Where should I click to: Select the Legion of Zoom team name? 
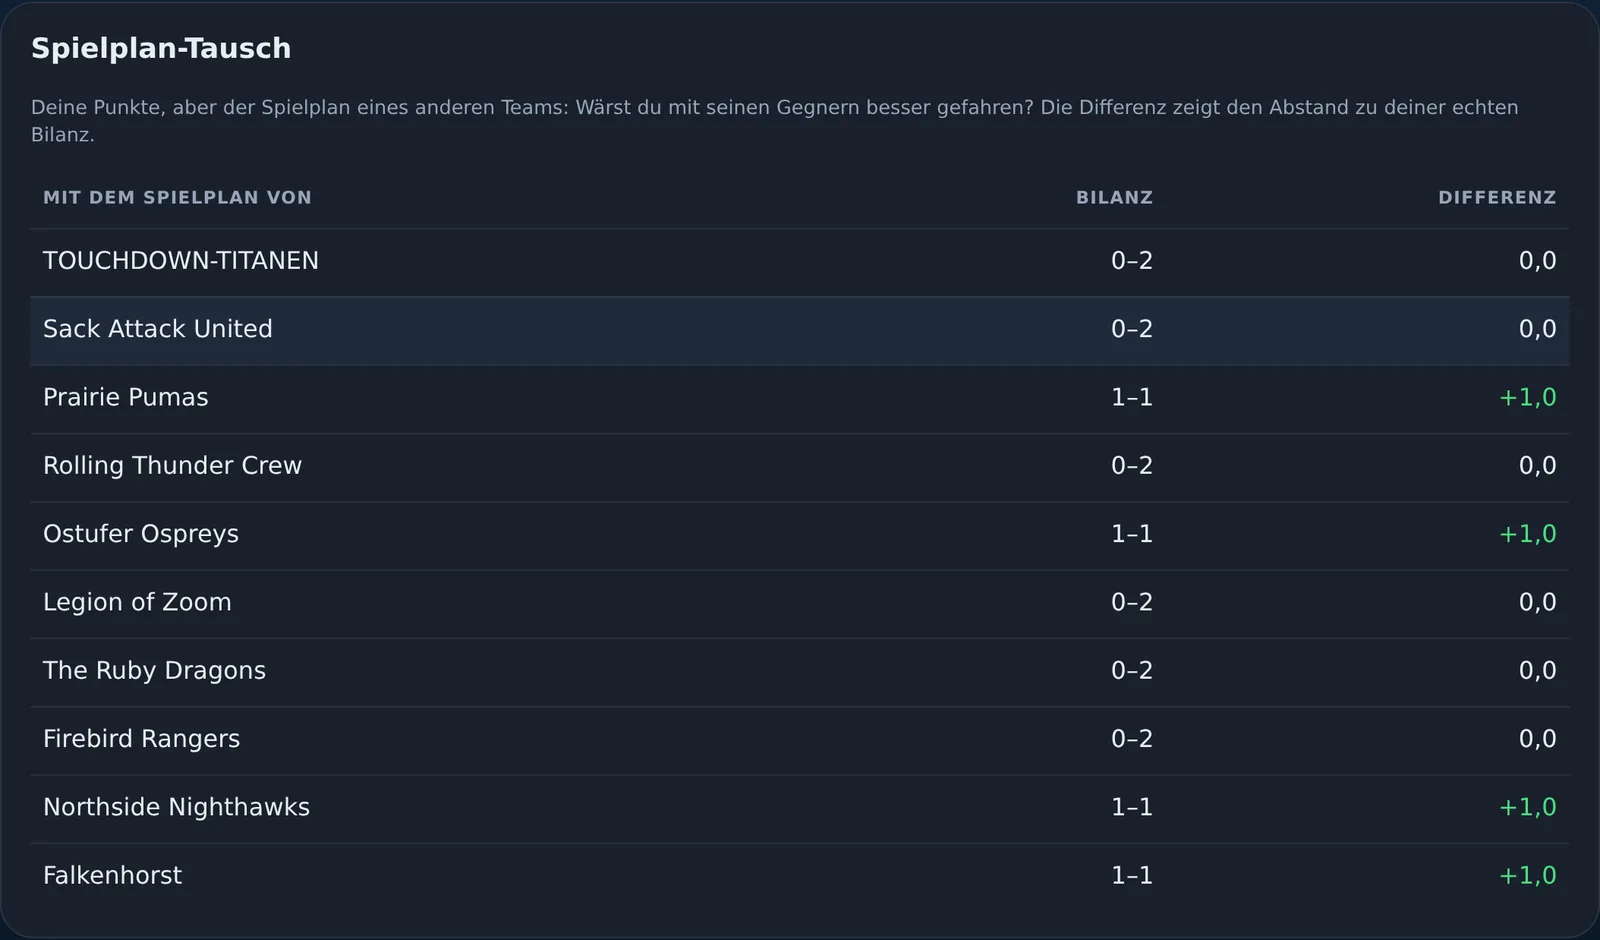click(137, 602)
